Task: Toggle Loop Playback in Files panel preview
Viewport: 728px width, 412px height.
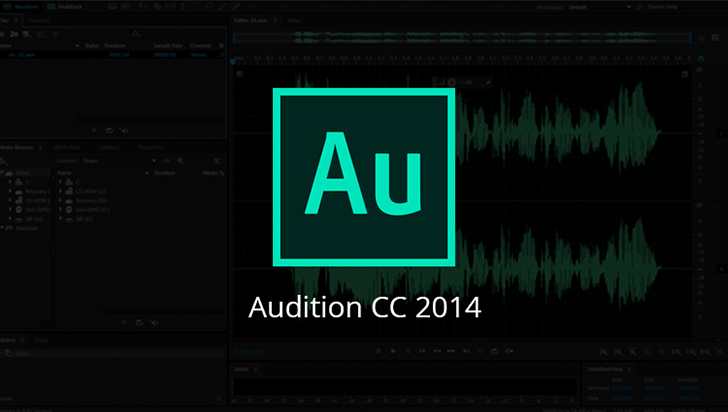Action: (x=109, y=130)
